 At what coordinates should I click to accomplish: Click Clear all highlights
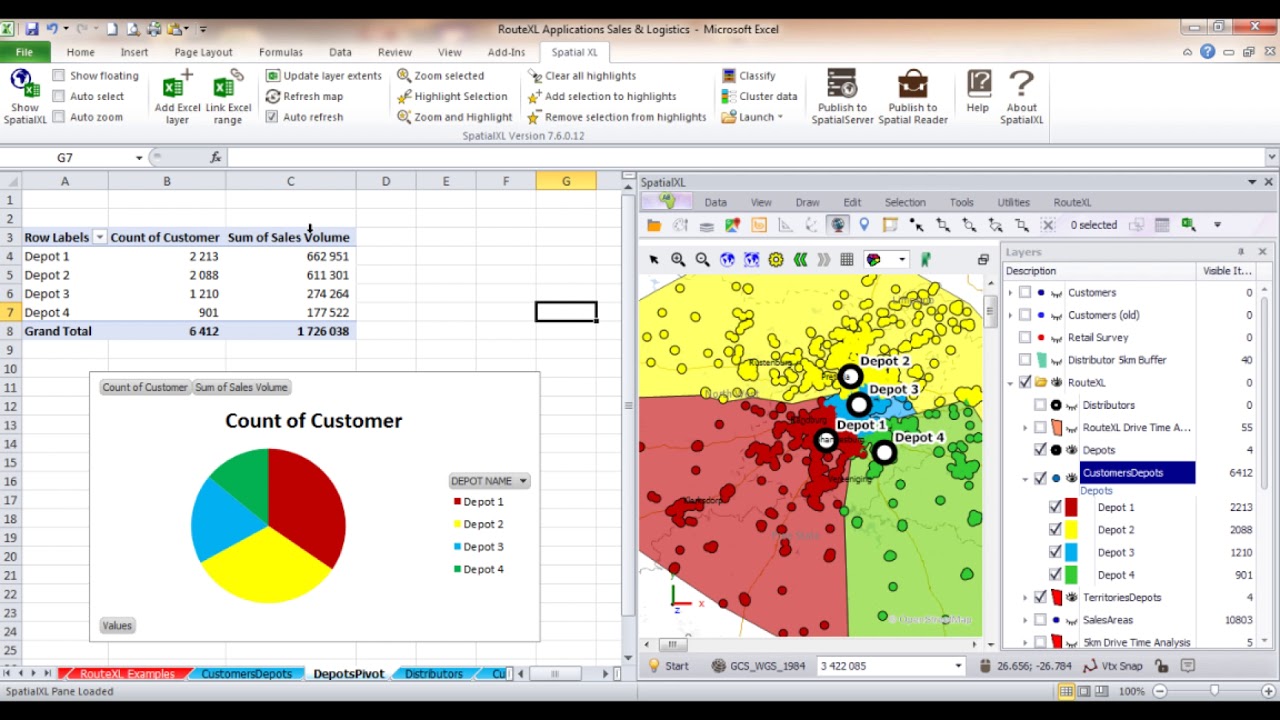581,75
